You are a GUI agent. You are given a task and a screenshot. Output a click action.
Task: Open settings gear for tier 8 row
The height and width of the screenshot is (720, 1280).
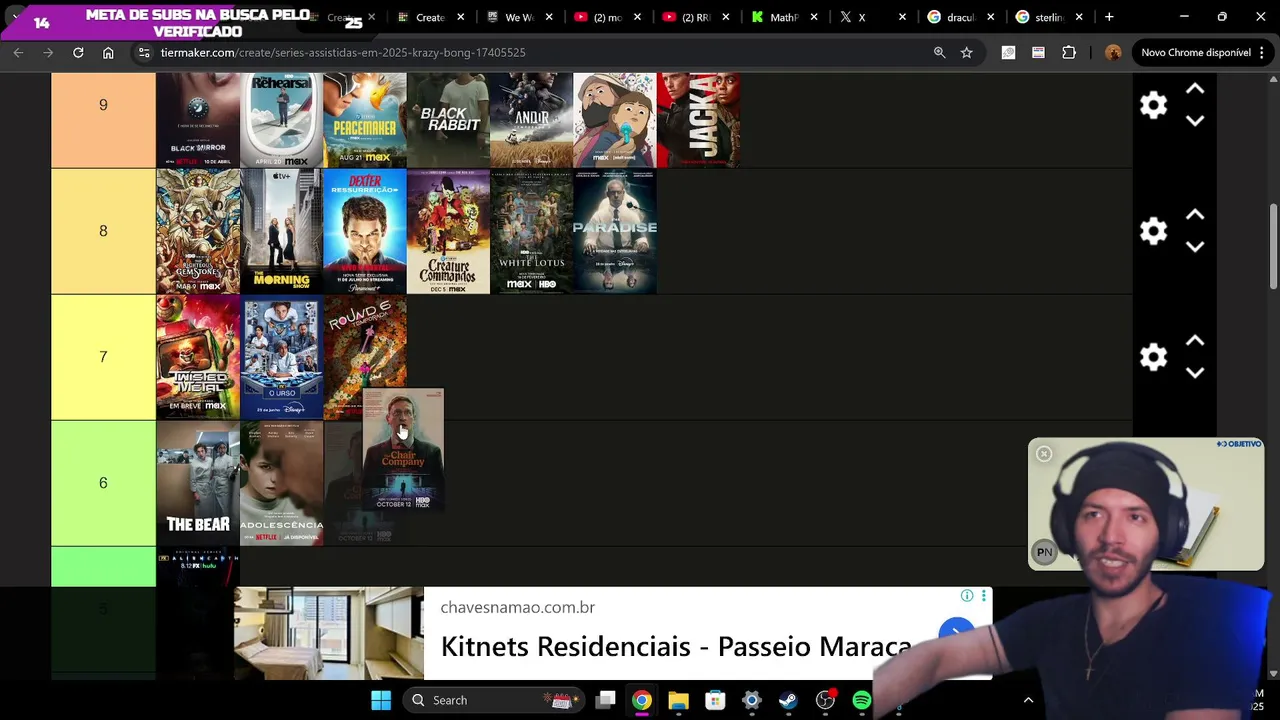pyautogui.click(x=1153, y=231)
